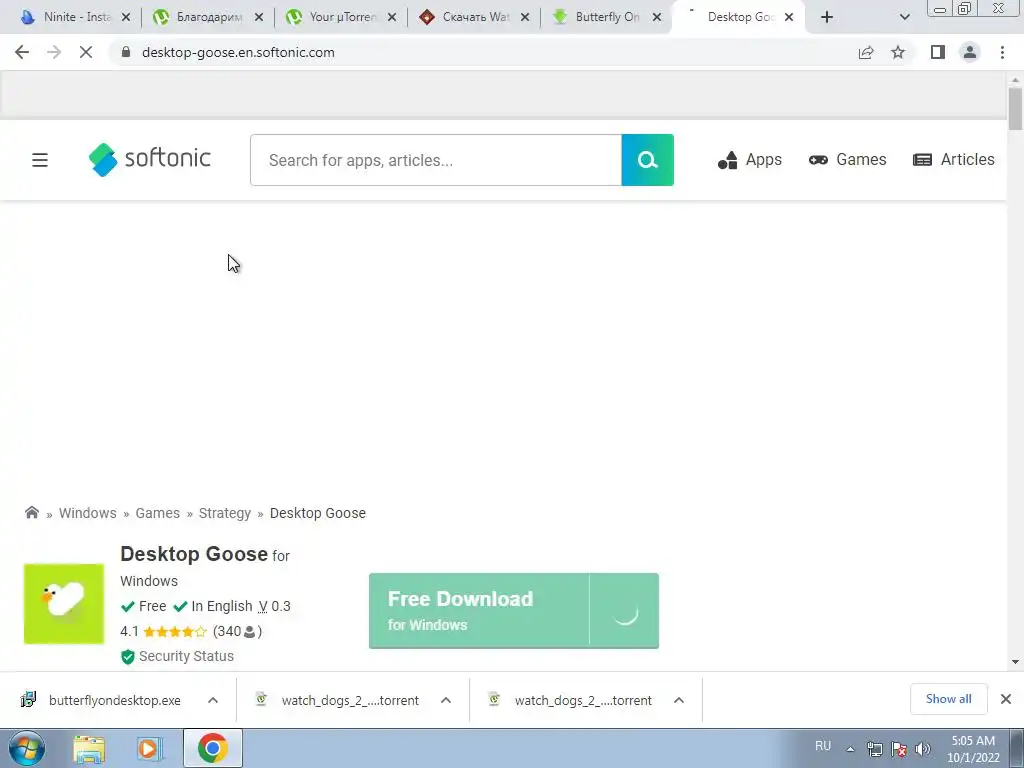This screenshot has height=768, width=1024.
Task: Stop loading the page
Action: pyautogui.click(x=86, y=52)
